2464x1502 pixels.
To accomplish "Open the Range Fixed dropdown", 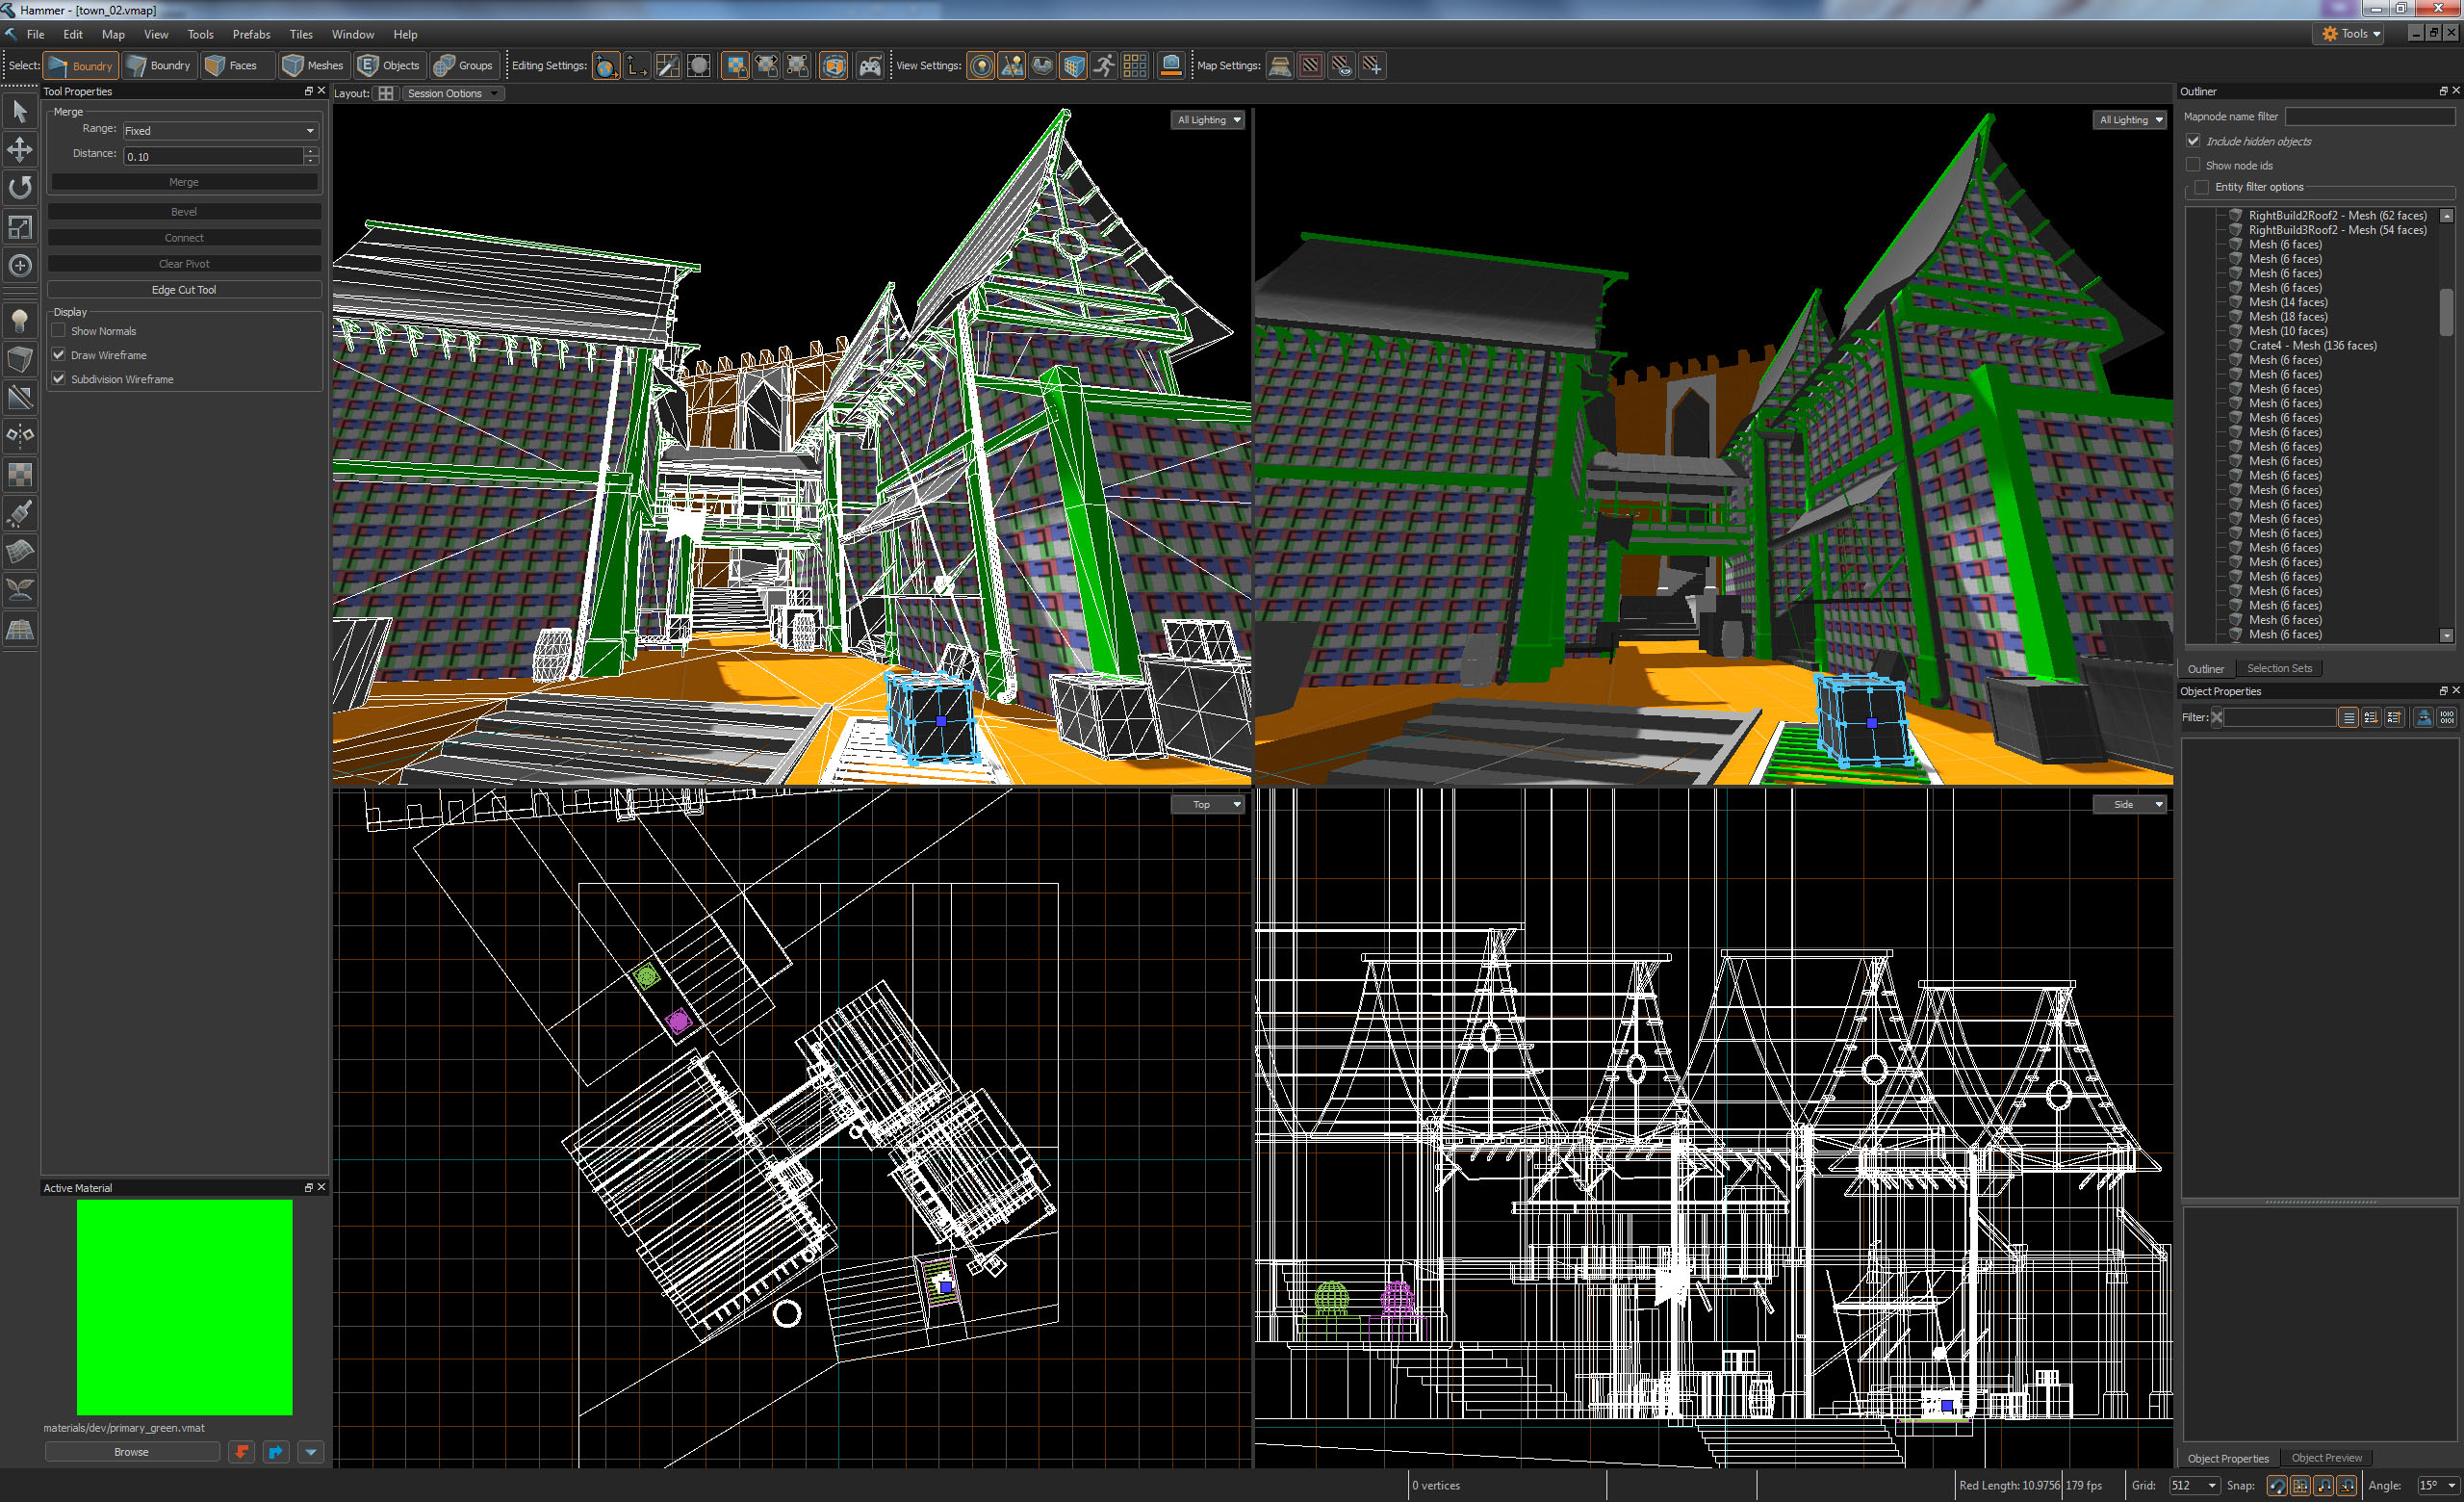I will (219, 131).
